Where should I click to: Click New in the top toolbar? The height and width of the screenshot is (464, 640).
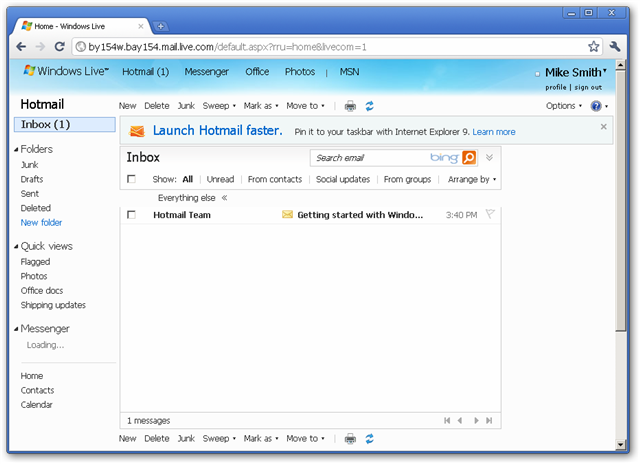click(127, 106)
